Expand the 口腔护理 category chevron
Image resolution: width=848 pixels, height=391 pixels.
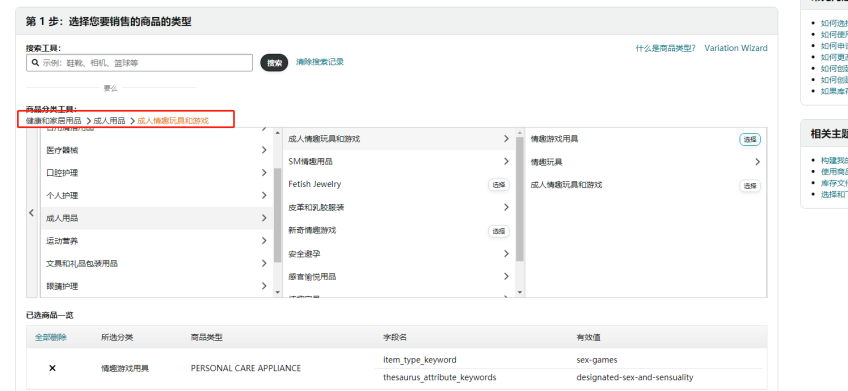[264, 173]
